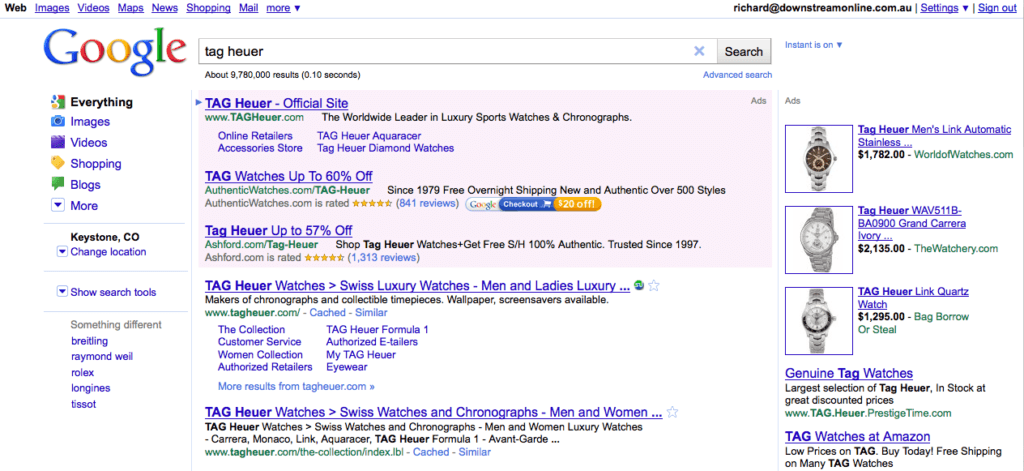The image size is (1024, 471).
Task: Open Shopping in top navigation bar
Action: coord(208,8)
